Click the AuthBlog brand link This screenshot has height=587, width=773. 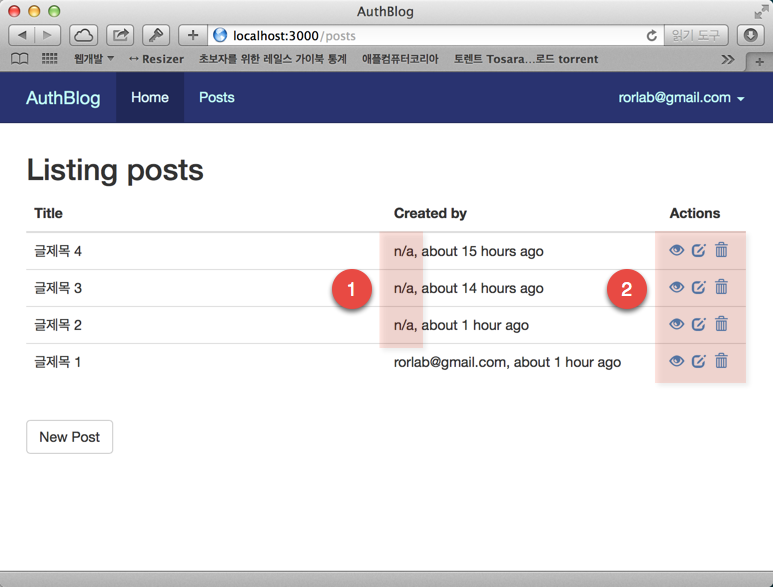[63, 98]
